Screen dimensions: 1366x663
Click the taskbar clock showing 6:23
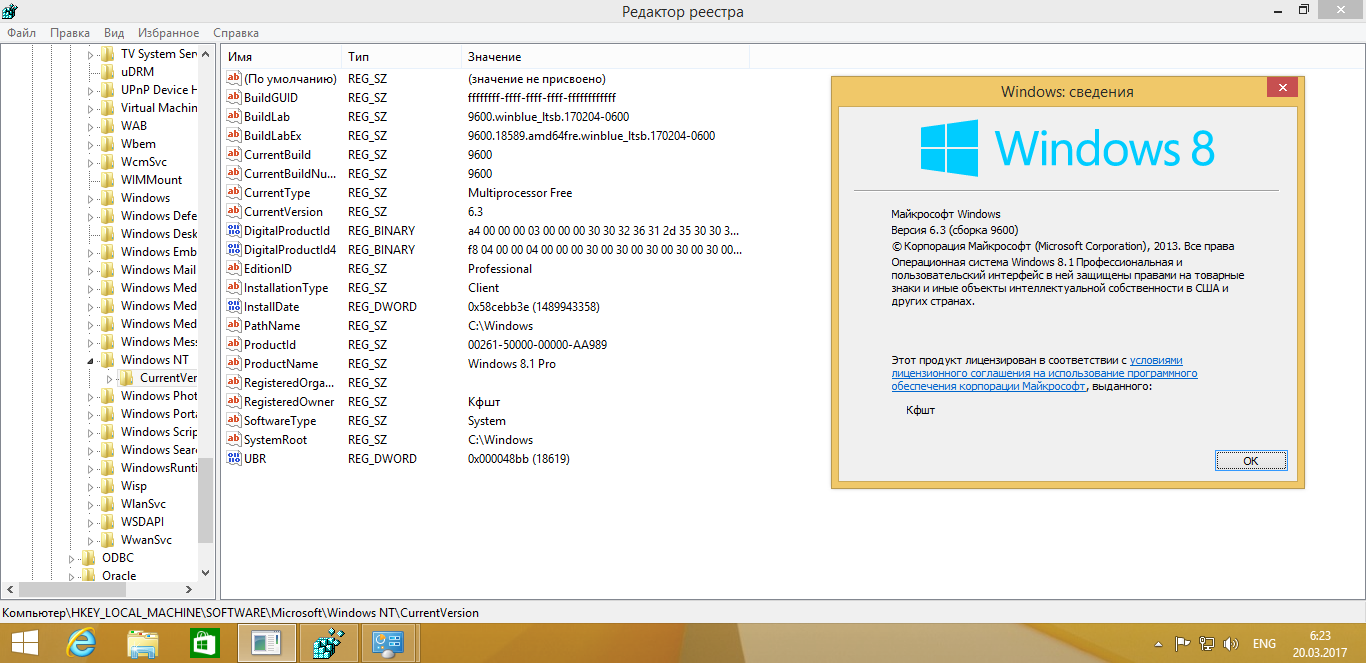(x=1320, y=635)
